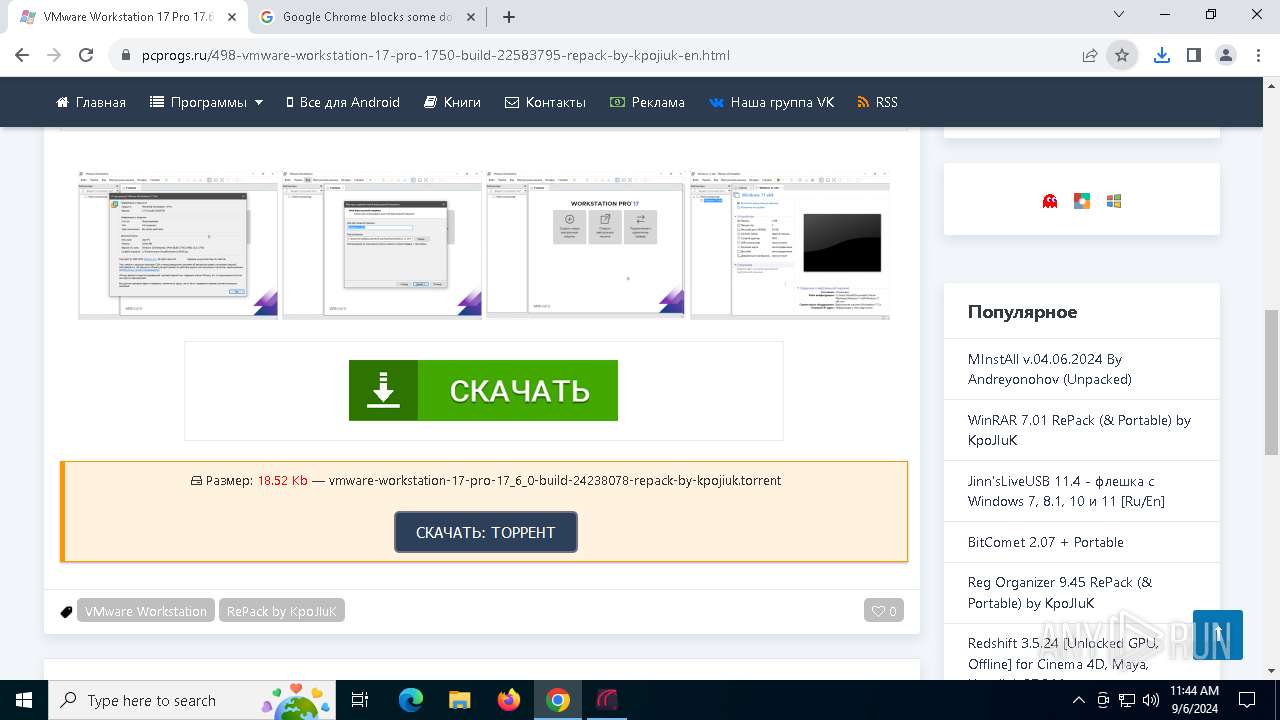This screenshot has height=720, width=1280.
Task: Open BitComet 2.07 + Portable link
Action: coord(1046,542)
